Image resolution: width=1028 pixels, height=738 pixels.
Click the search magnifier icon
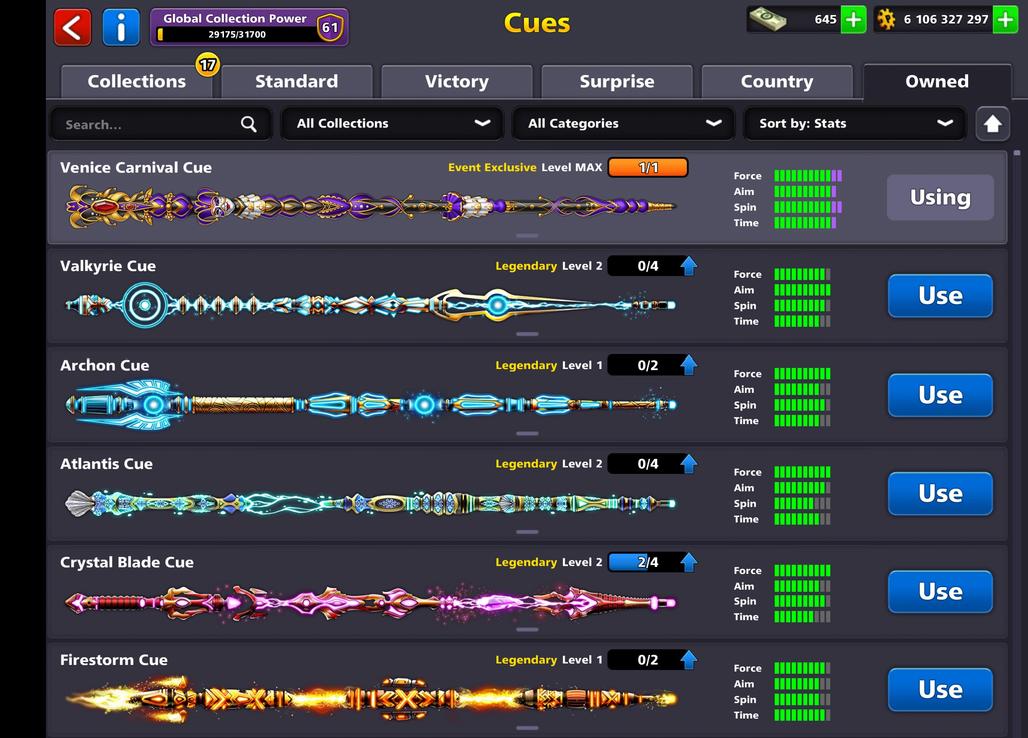(x=248, y=124)
